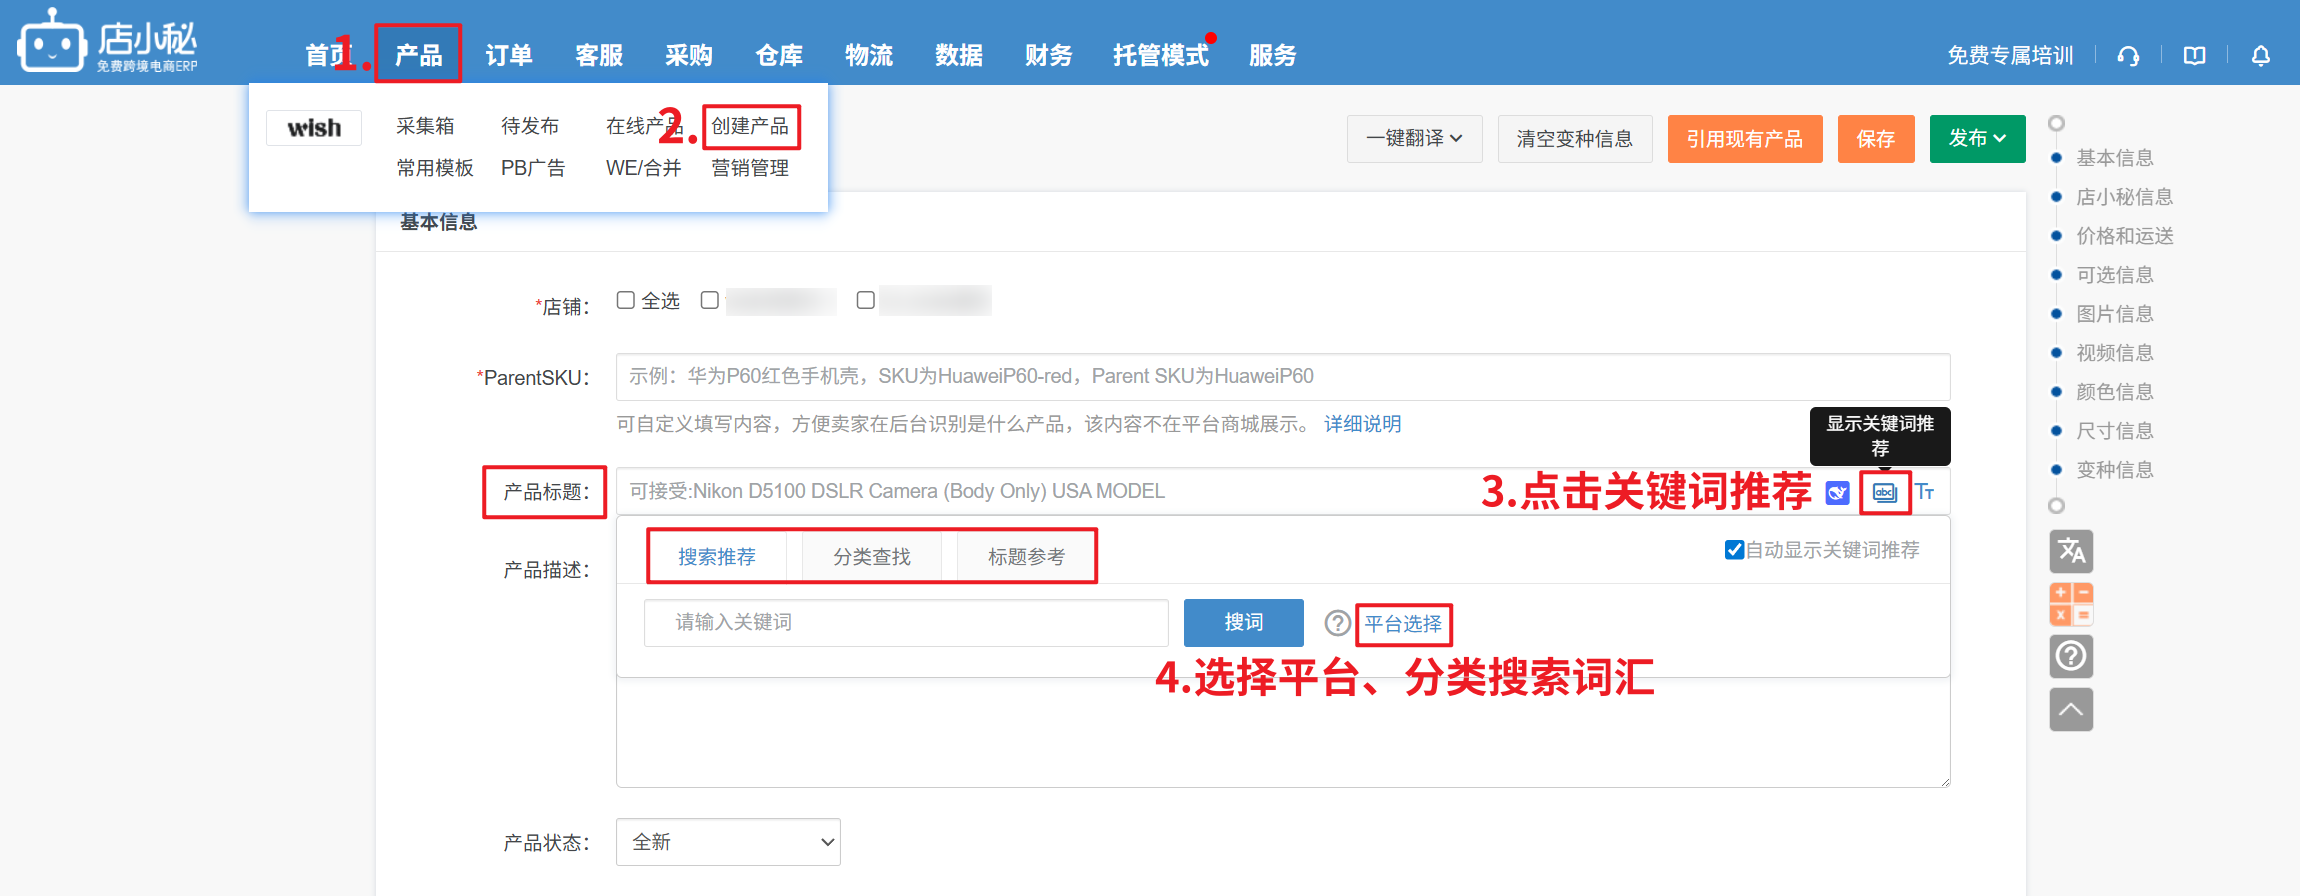Select 创建产品 in the product menu
The image size is (2300, 896).
(x=750, y=126)
